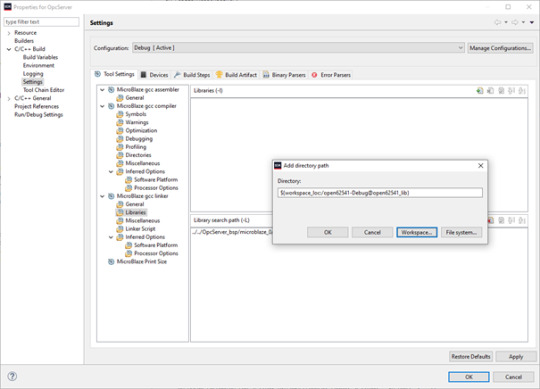Switch to the Build Steps tab
The width and height of the screenshot is (540, 389).
click(x=192, y=75)
